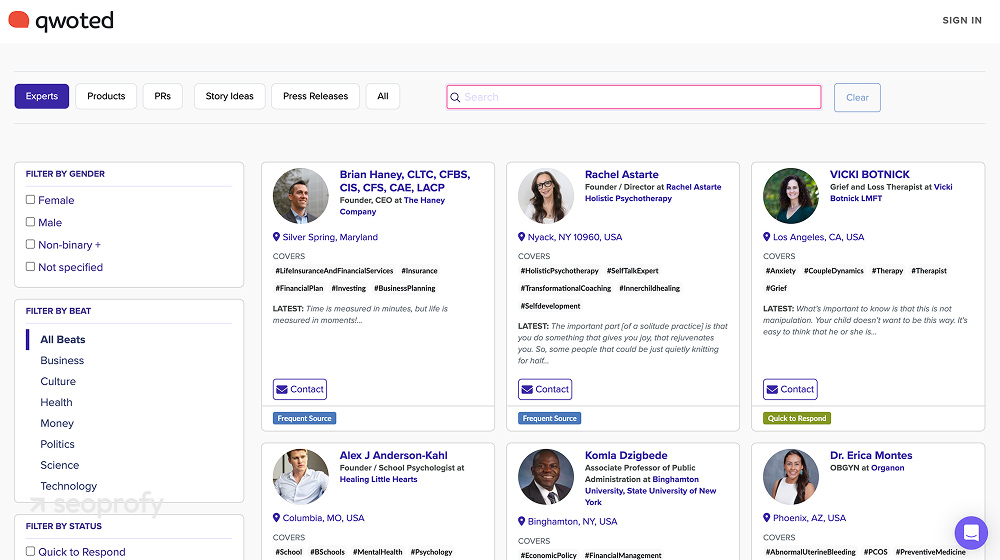This screenshot has height=560, width=1000.
Task: Filter by Health beat
Action: [x=56, y=402]
